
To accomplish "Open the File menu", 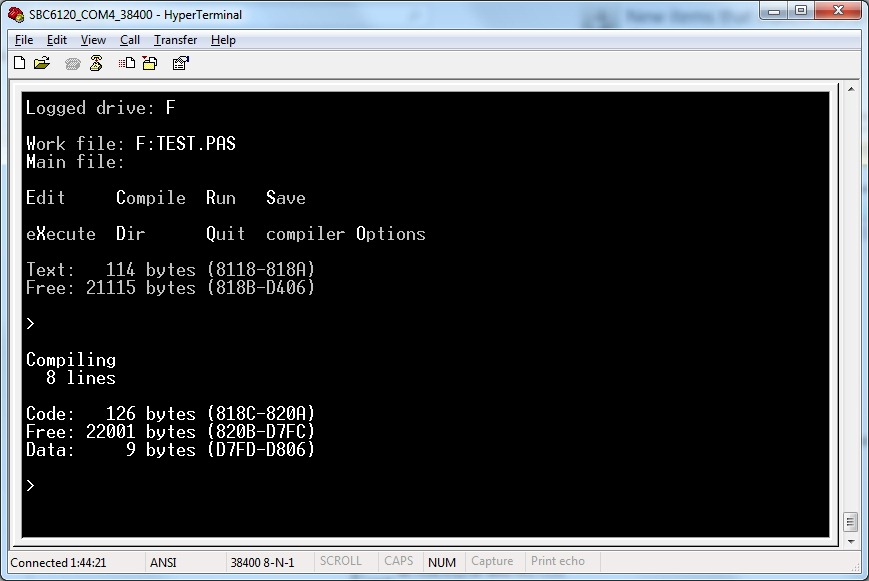I will tap(24, 40).
